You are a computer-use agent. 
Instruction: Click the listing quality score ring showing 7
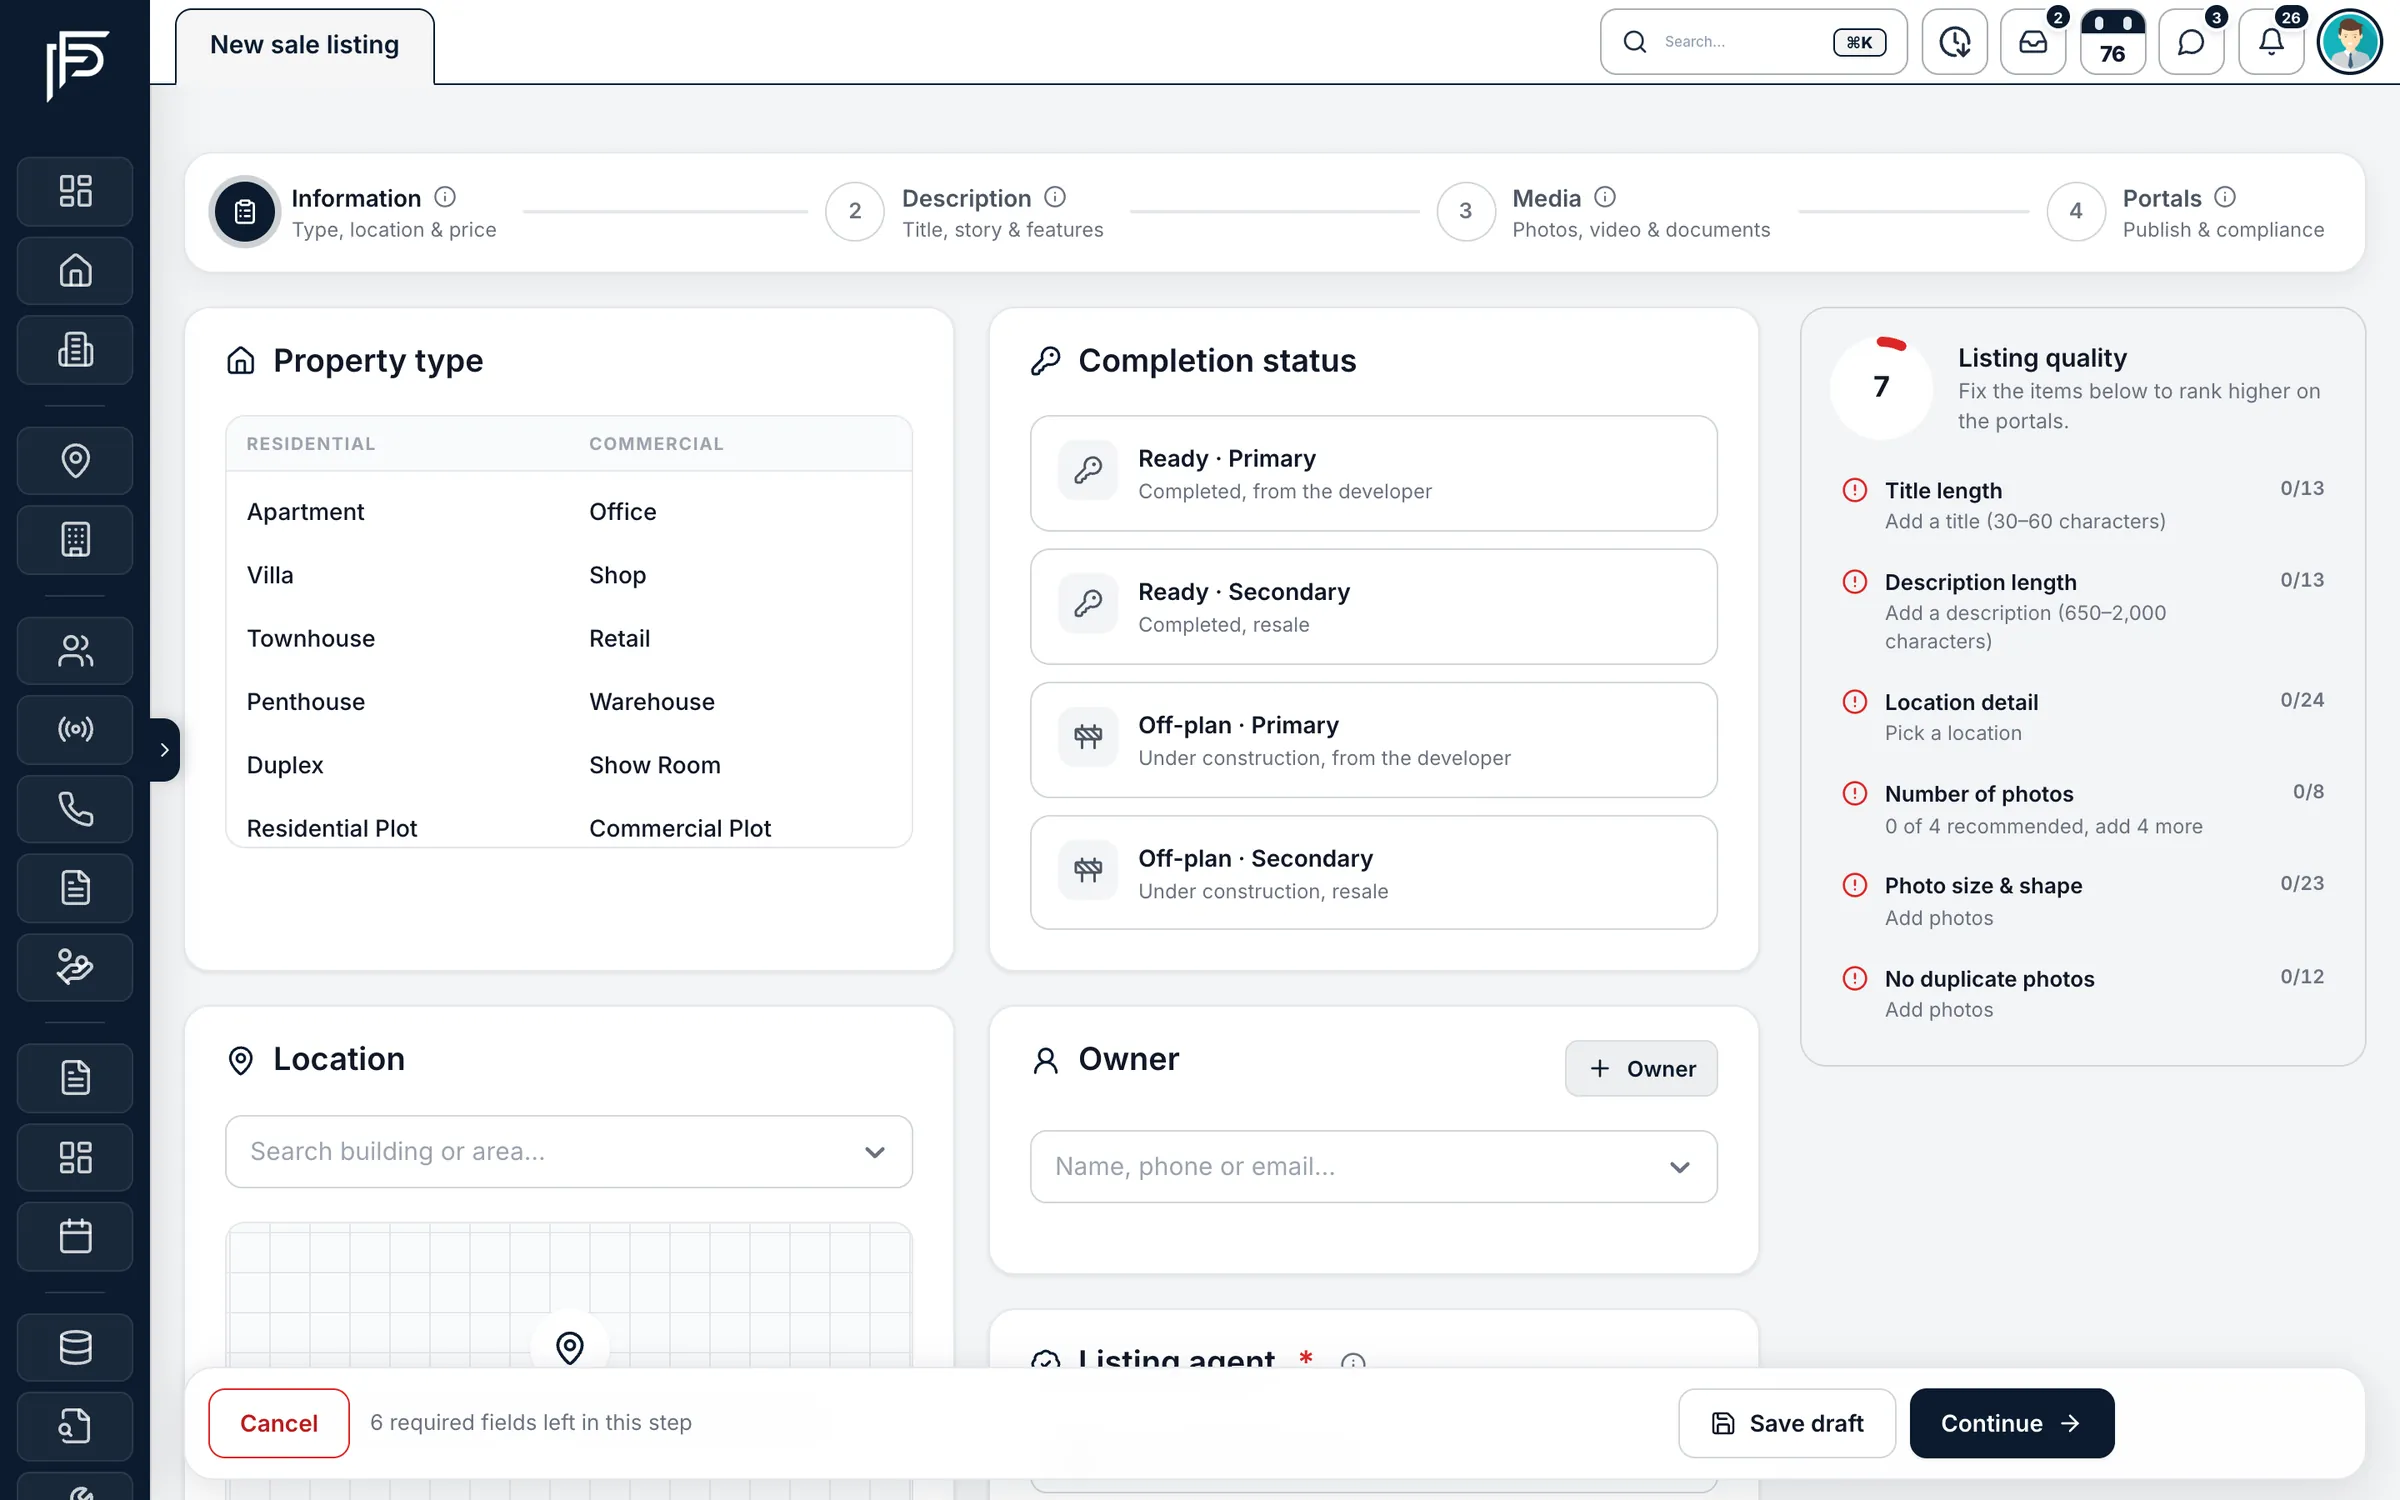point(1881,388)
